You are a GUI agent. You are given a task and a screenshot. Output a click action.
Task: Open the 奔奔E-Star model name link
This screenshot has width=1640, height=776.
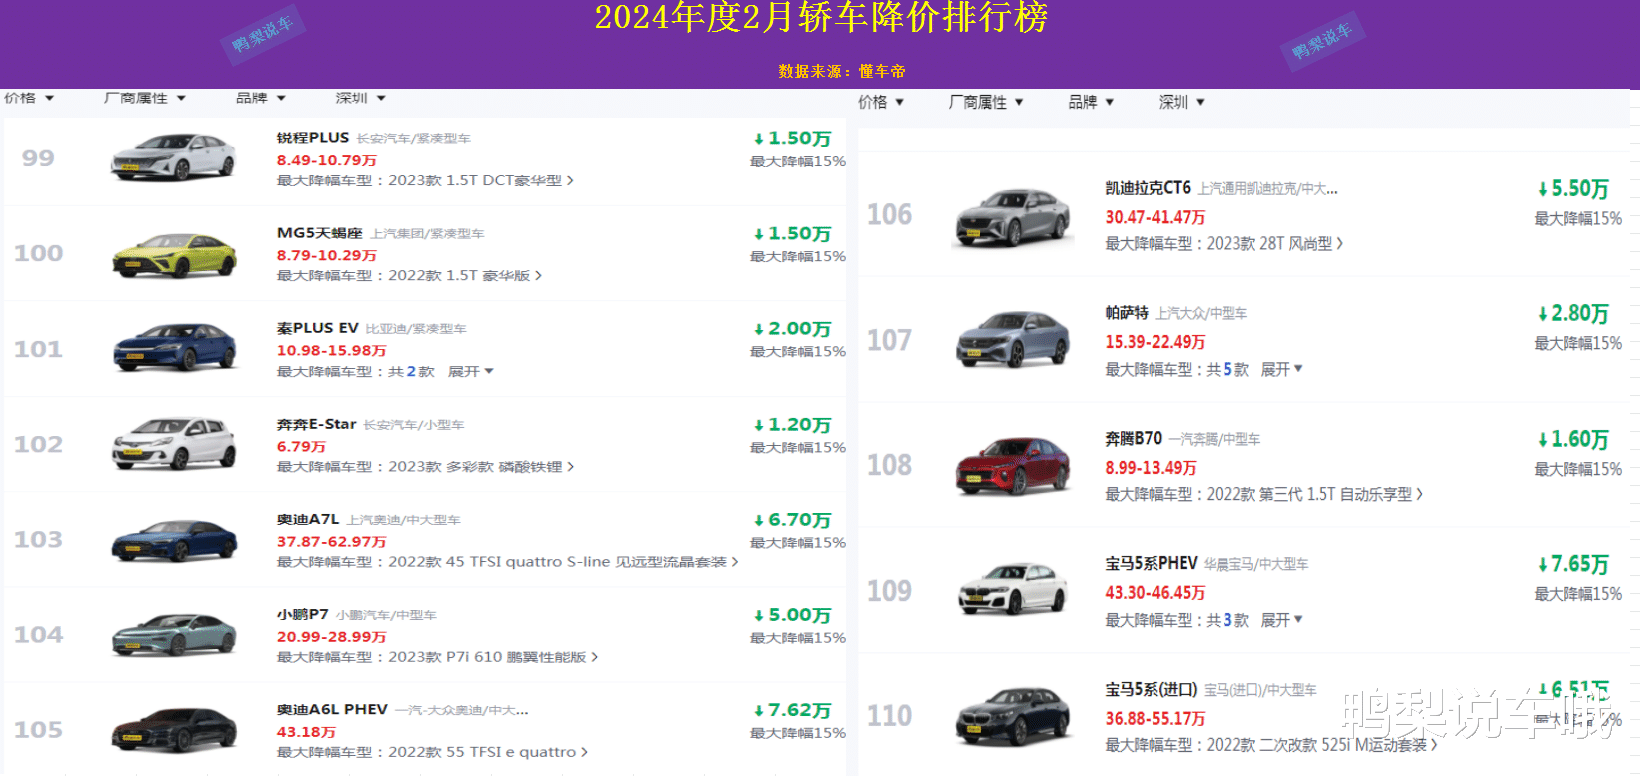pyautogui.click(x=316, y=424)
